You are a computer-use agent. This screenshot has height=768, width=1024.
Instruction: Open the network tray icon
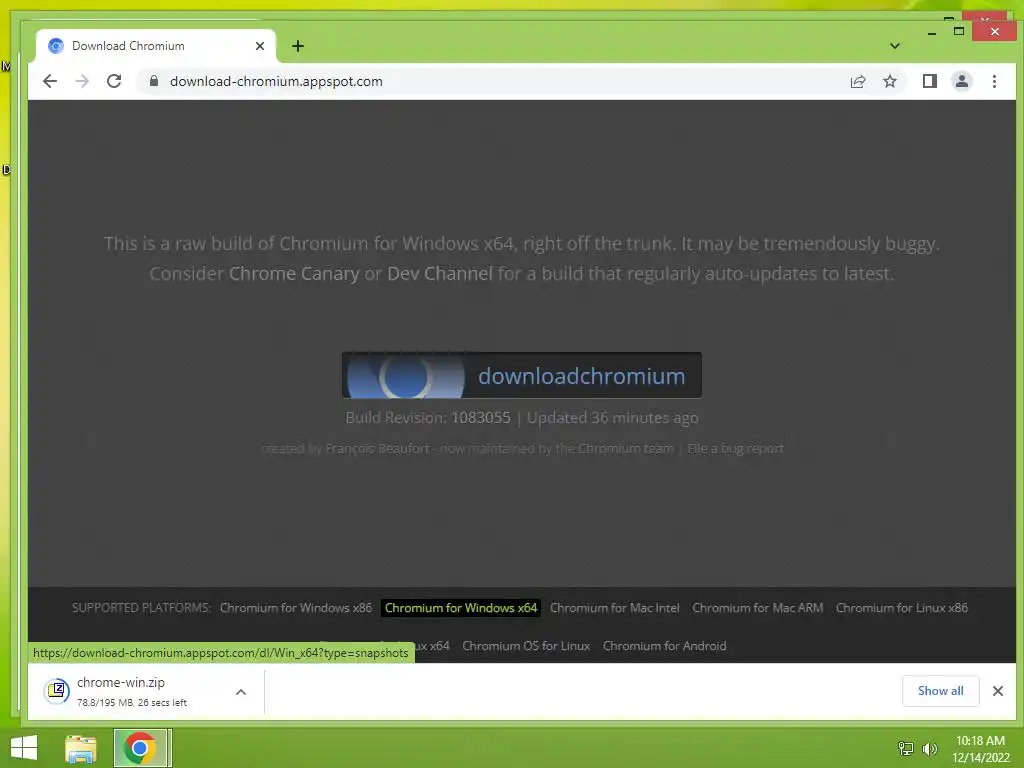[x=905, y=748]
